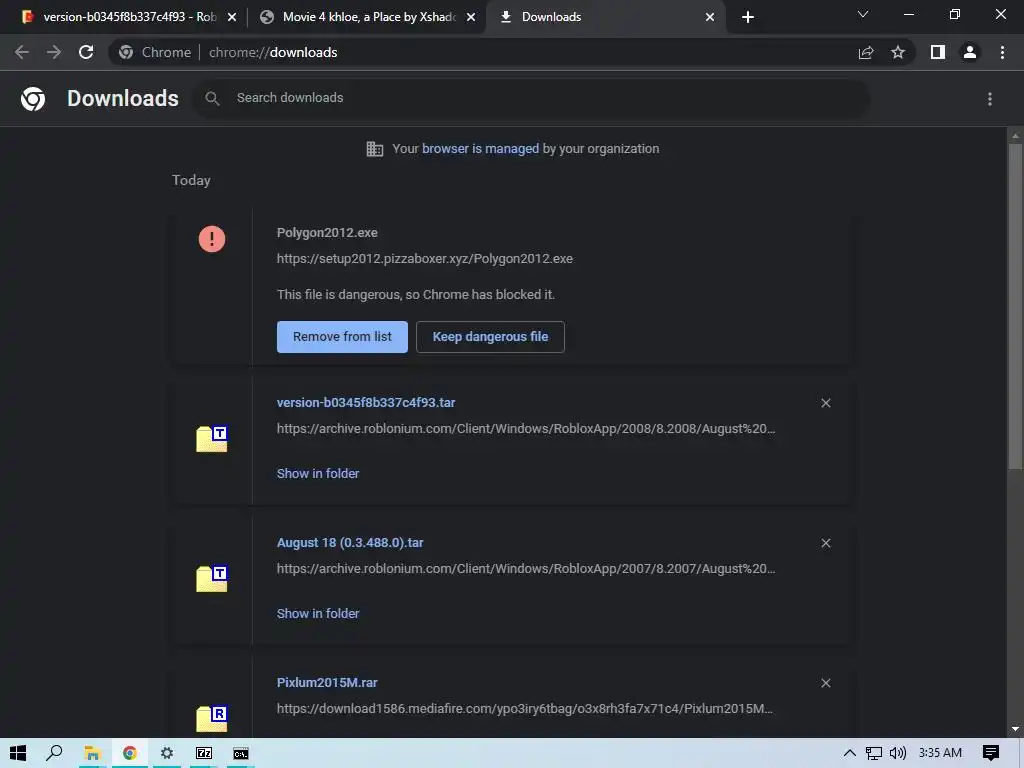Open a new tab
This screenshot has height=768, width=1024.
748,17
